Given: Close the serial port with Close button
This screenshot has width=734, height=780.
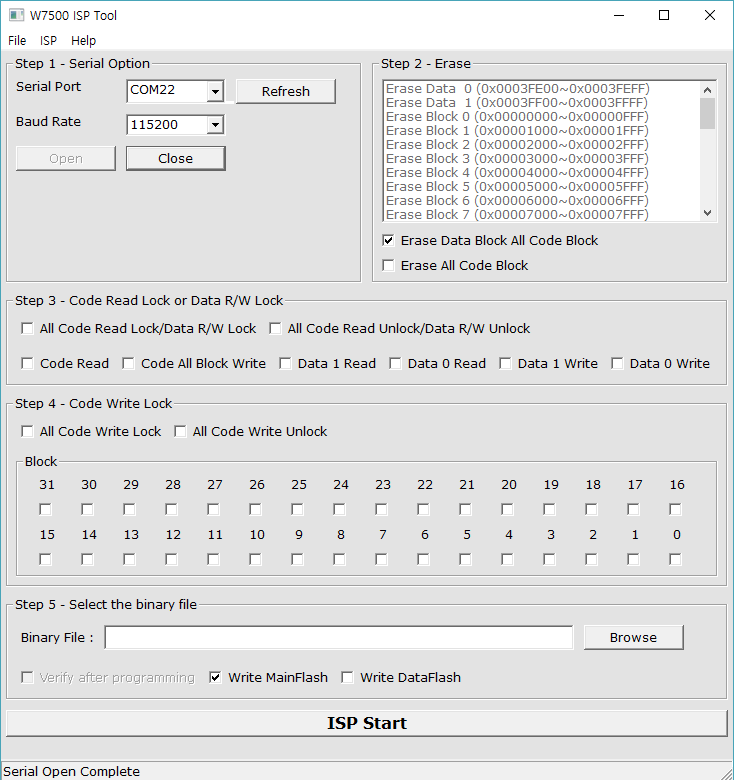Looking at the screenshot, I should pyautogui.click(x=176, y=159).
